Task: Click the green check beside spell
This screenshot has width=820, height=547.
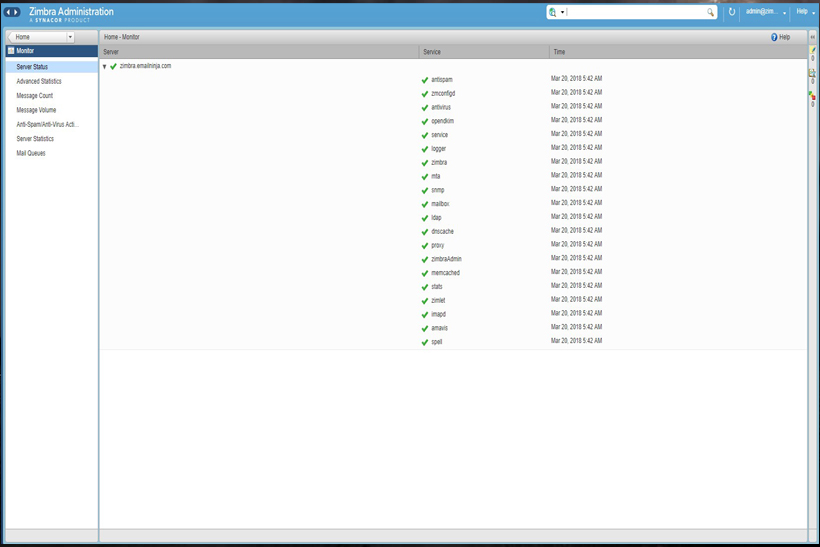Action: click(425, 343)
